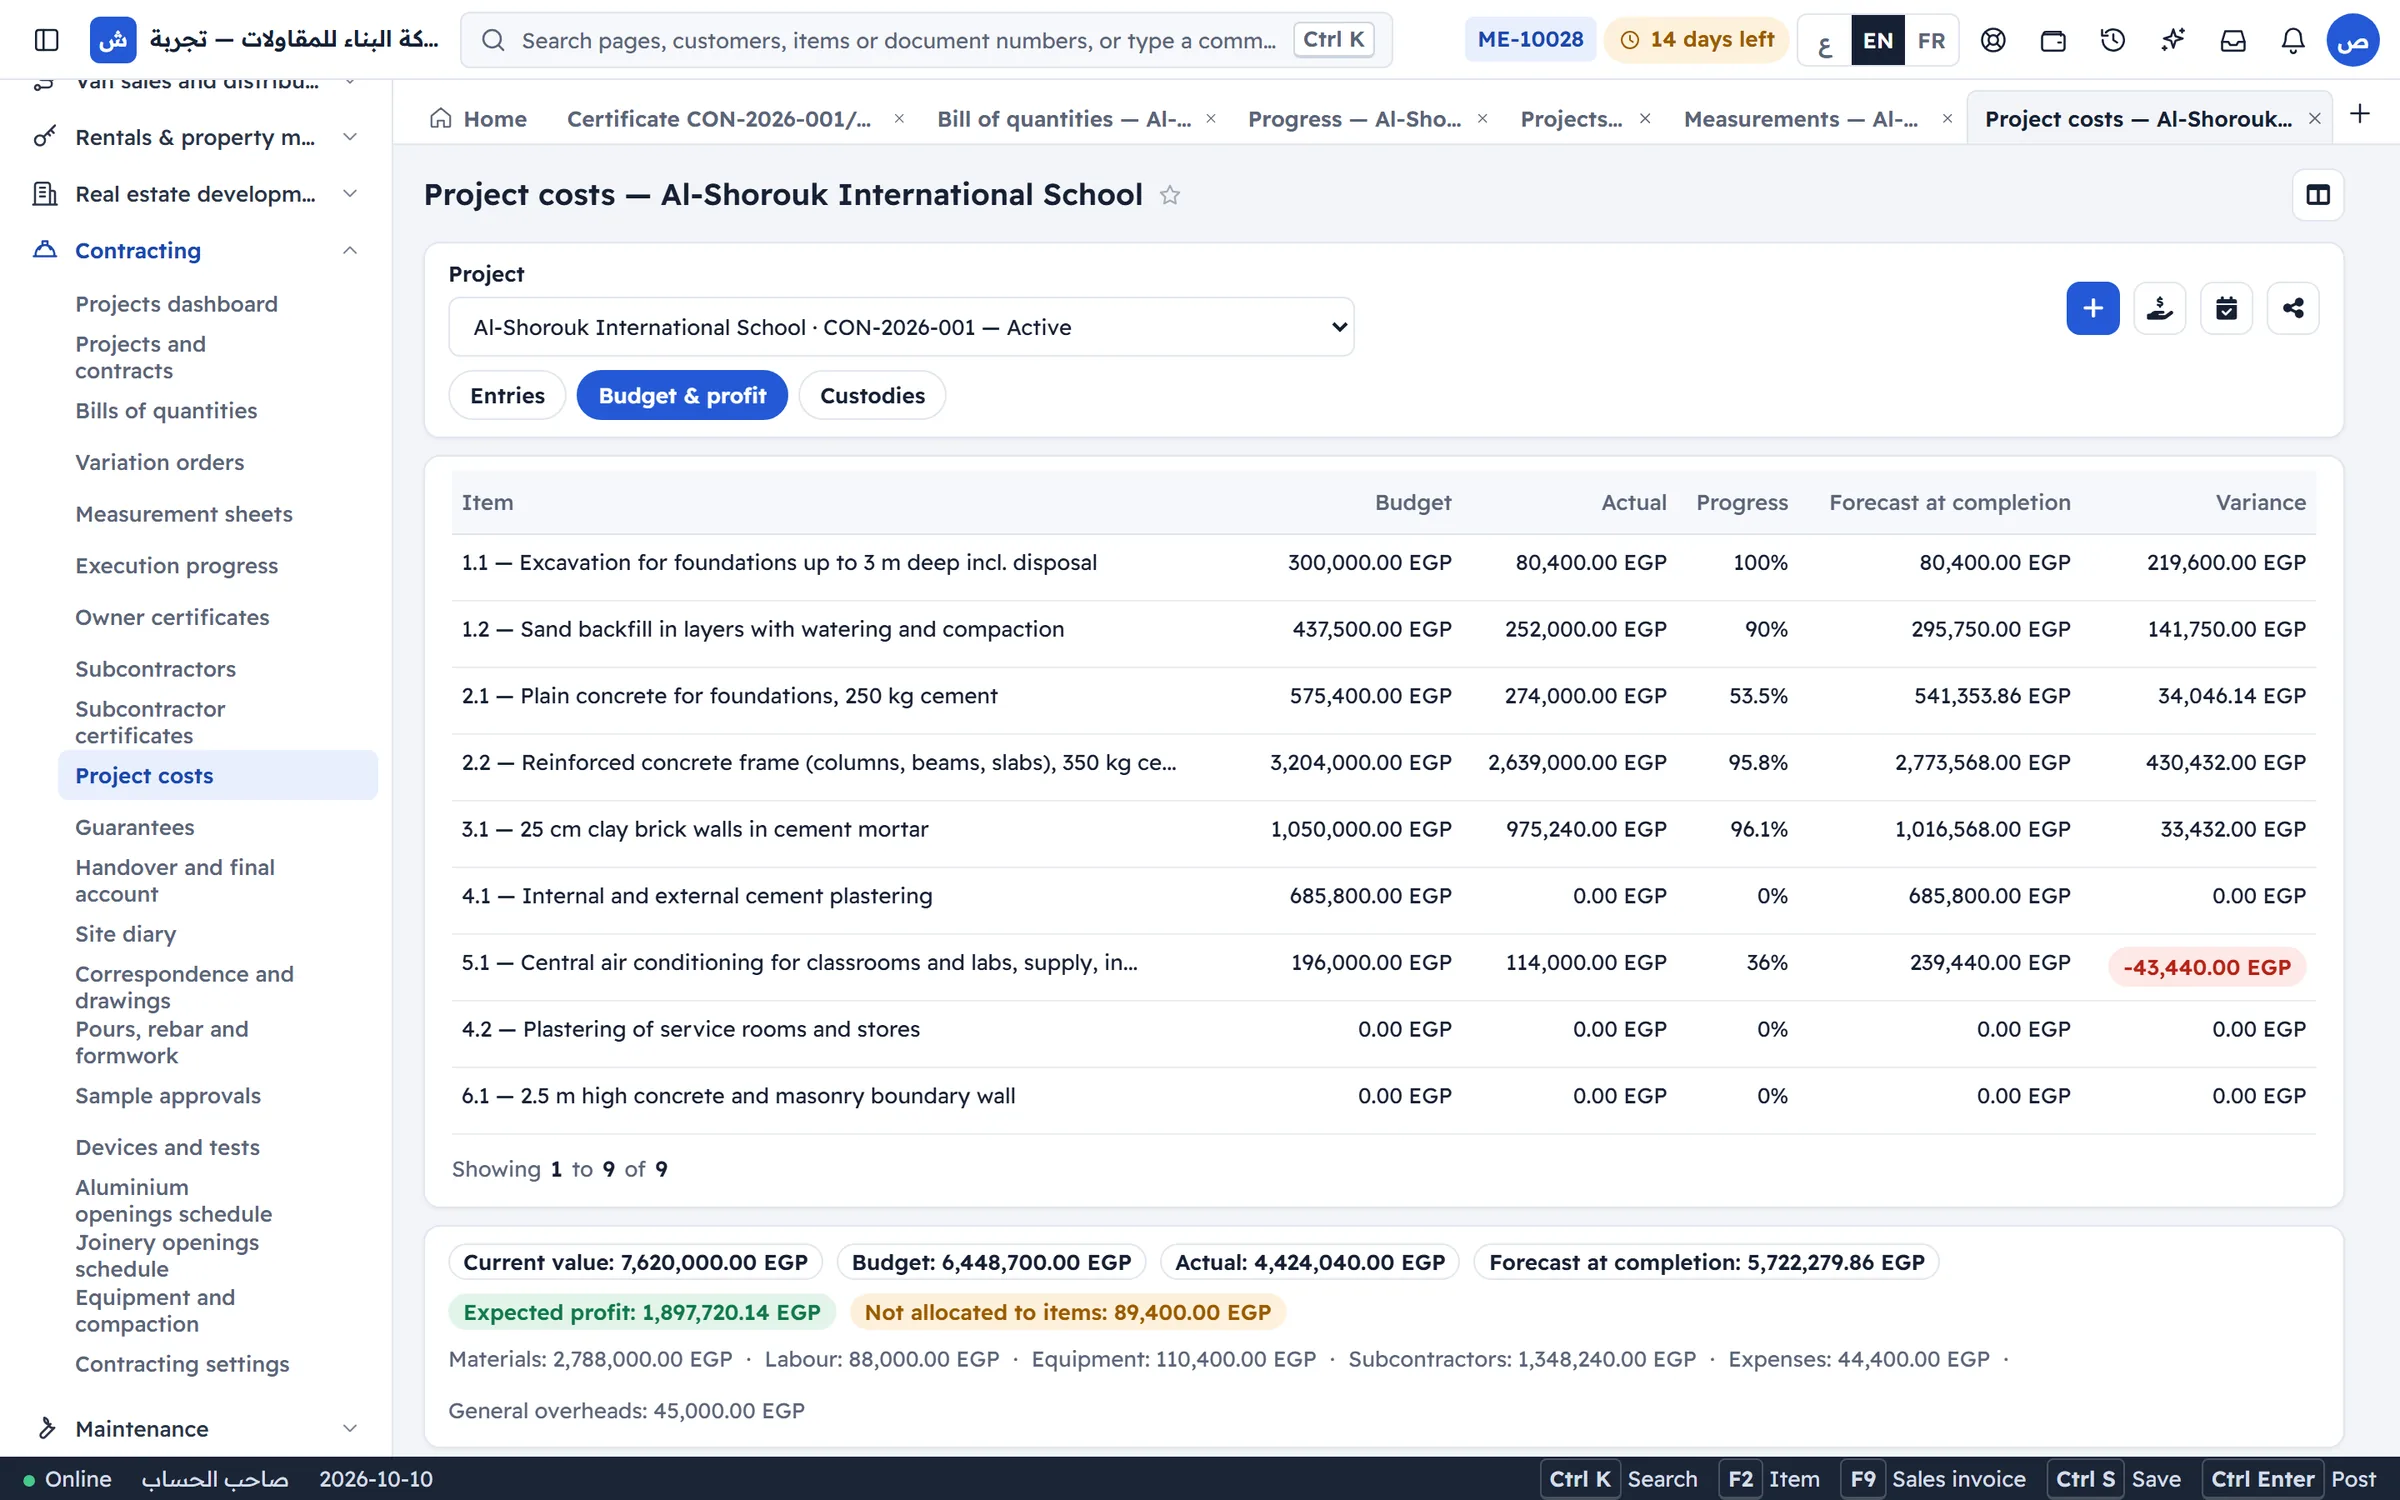The height and width of the screenshot is (1500, 2400).
Task: Click the company logo icon
Action: pyautogui.click(x=113, y=40)
